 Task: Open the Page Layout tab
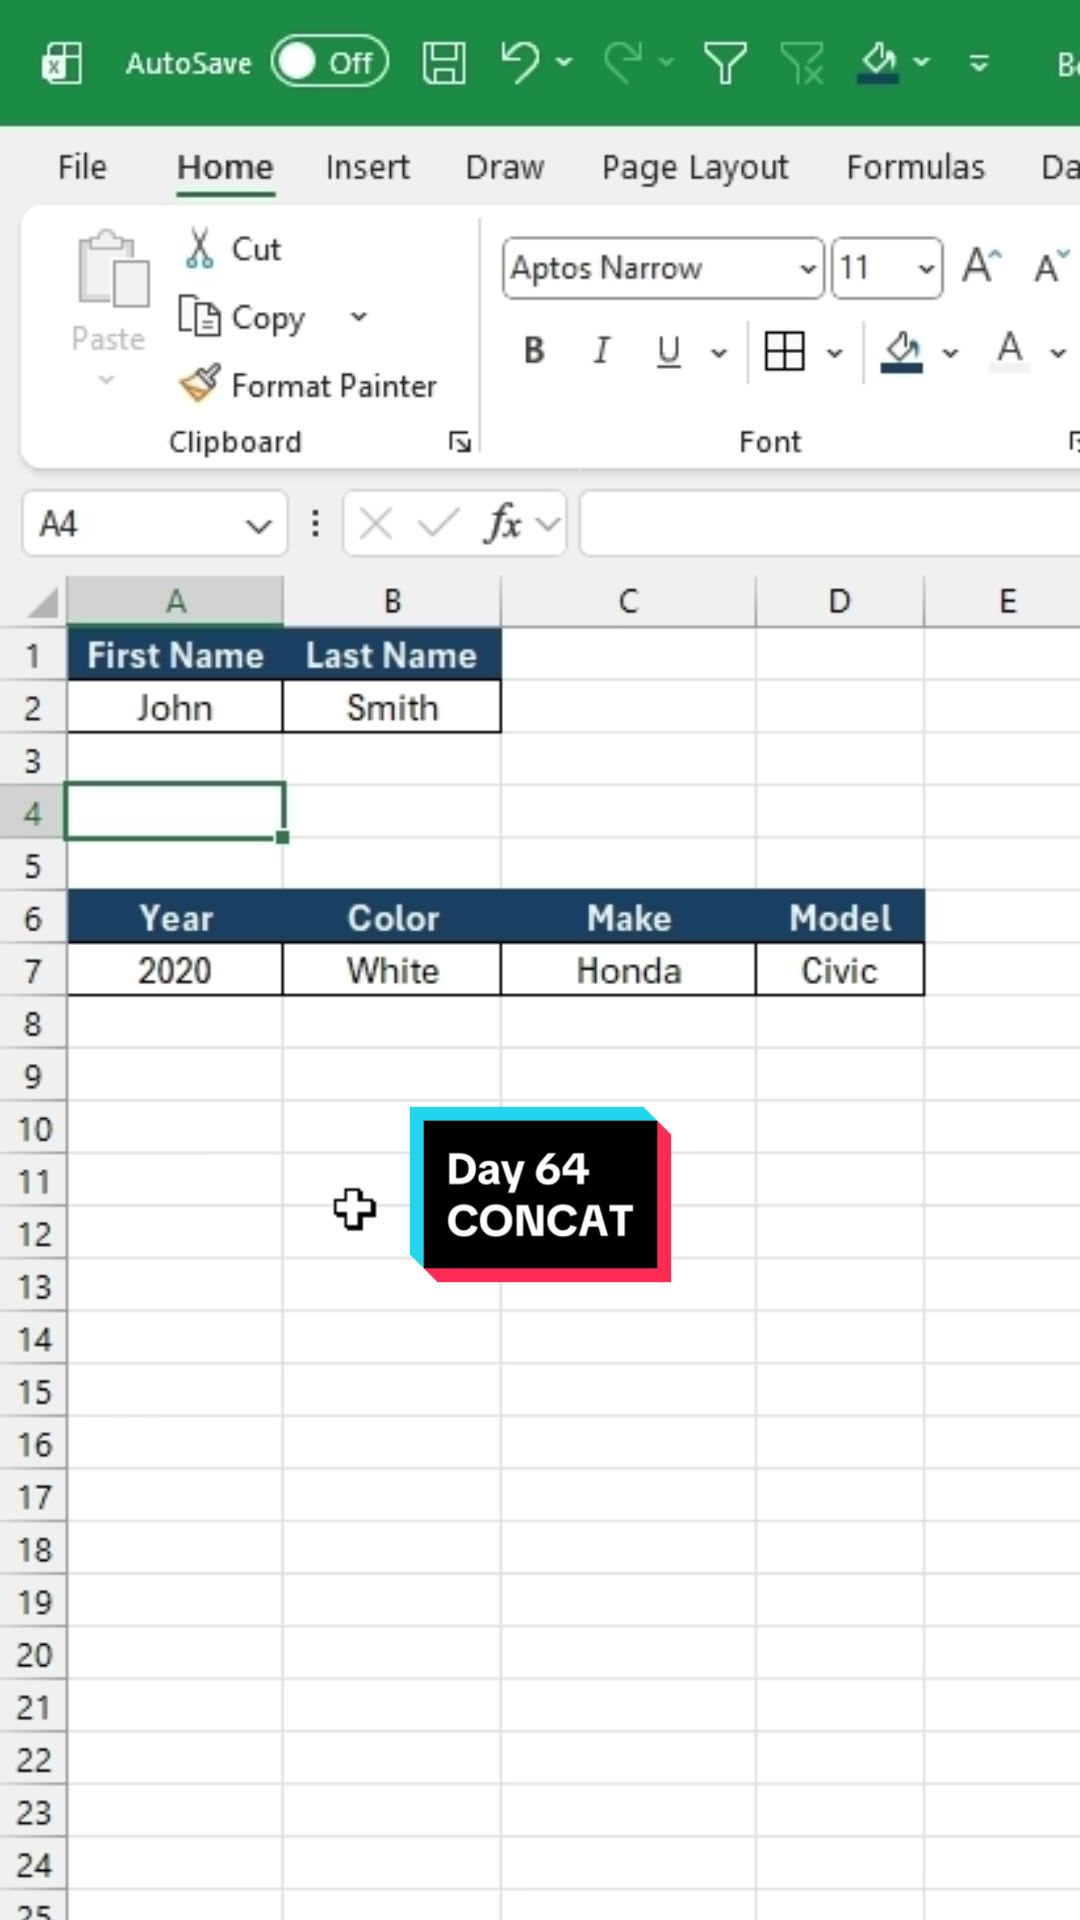pos(695,167)
